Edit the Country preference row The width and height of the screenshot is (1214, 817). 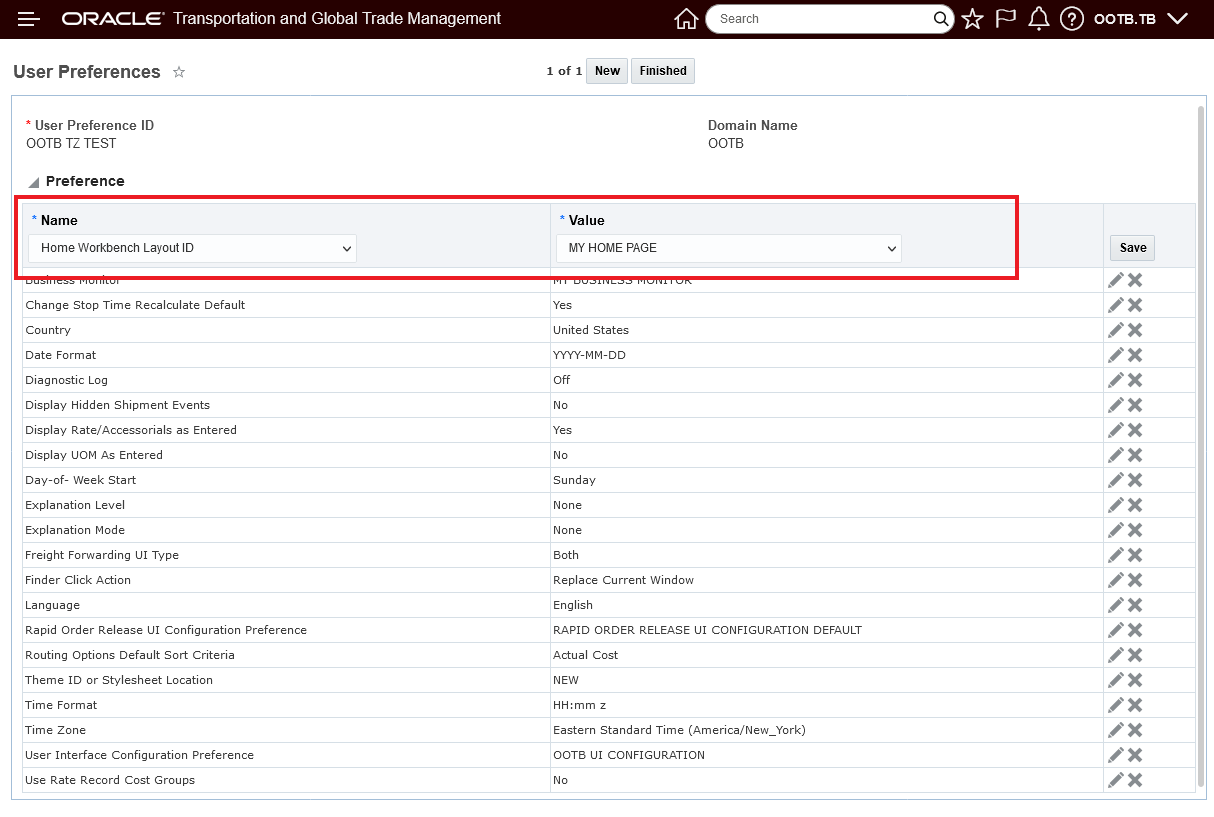point(1116,330)
